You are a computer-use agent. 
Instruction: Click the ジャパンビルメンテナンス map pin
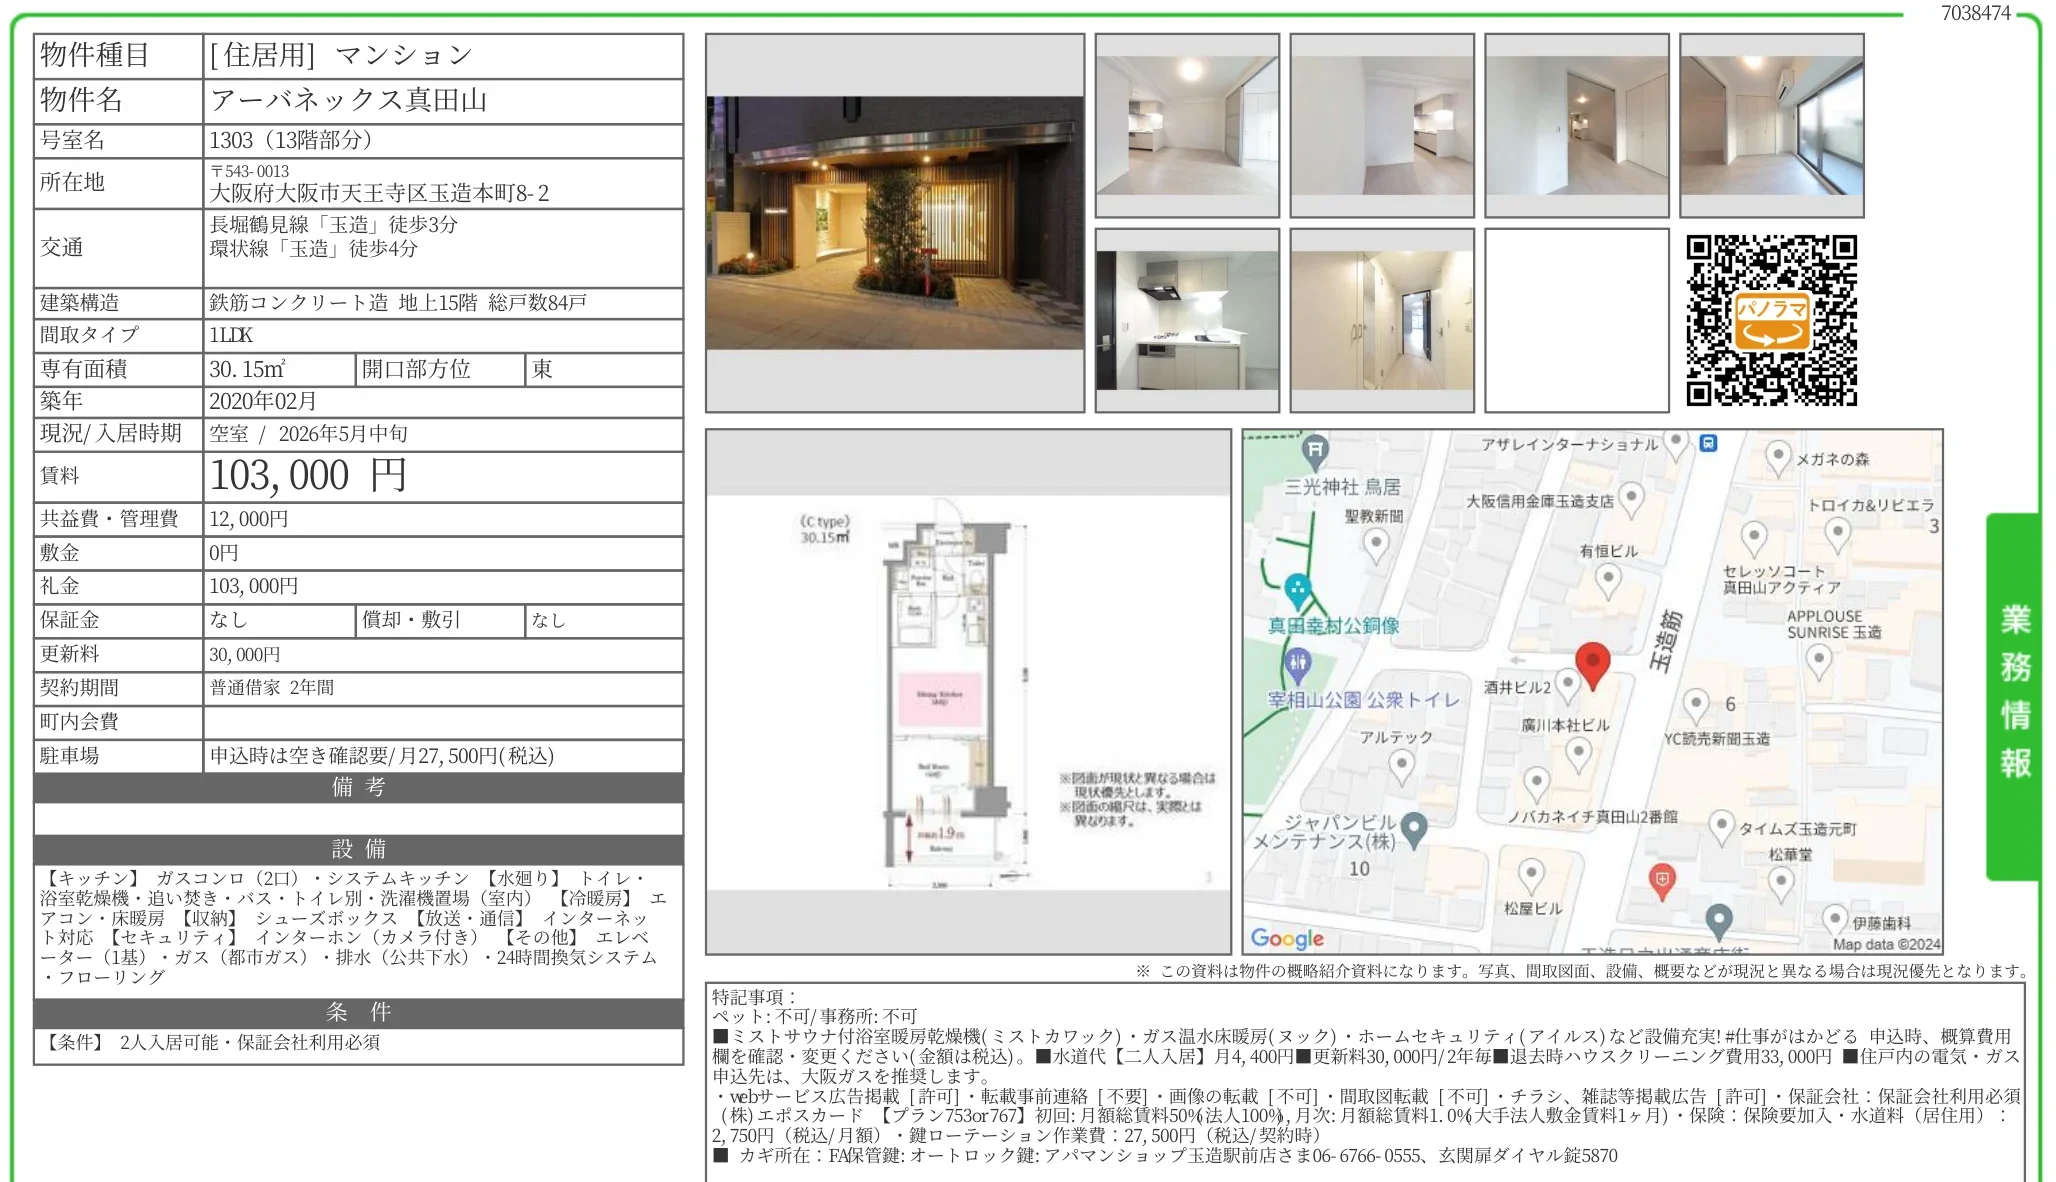click(x=1413, y=827)
